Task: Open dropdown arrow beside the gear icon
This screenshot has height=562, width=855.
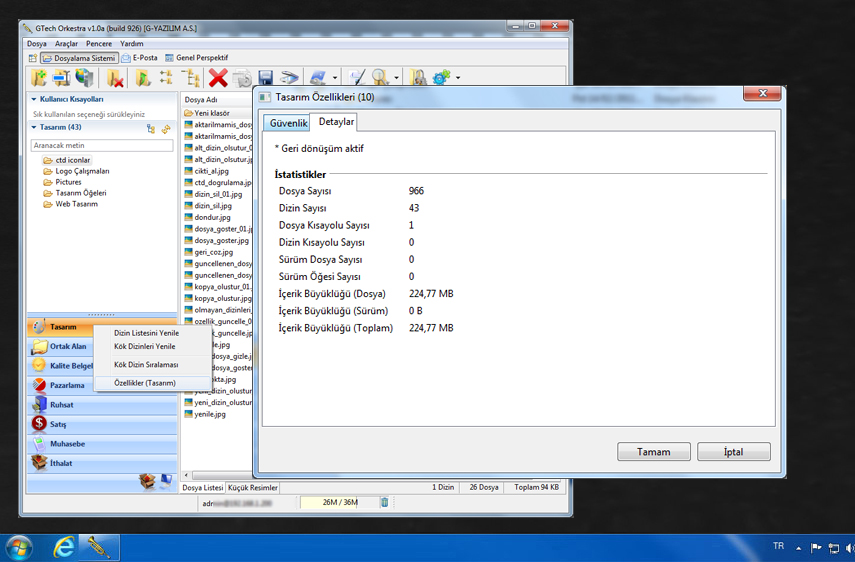Action: tap(458, 78)
